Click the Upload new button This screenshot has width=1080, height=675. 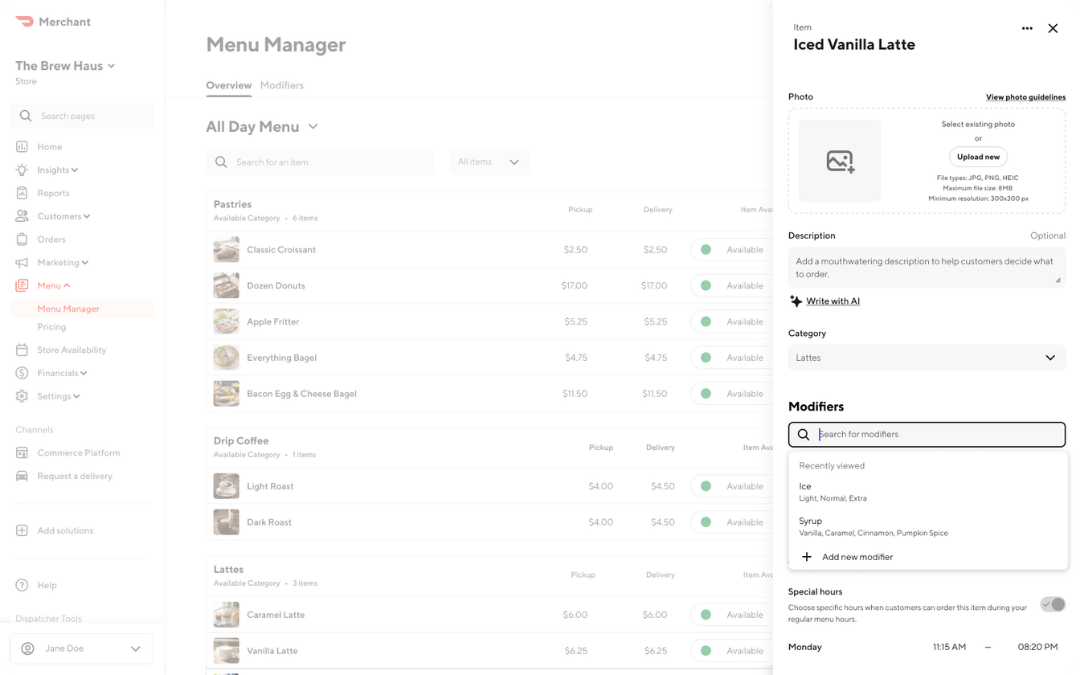[x=978, y=157]
